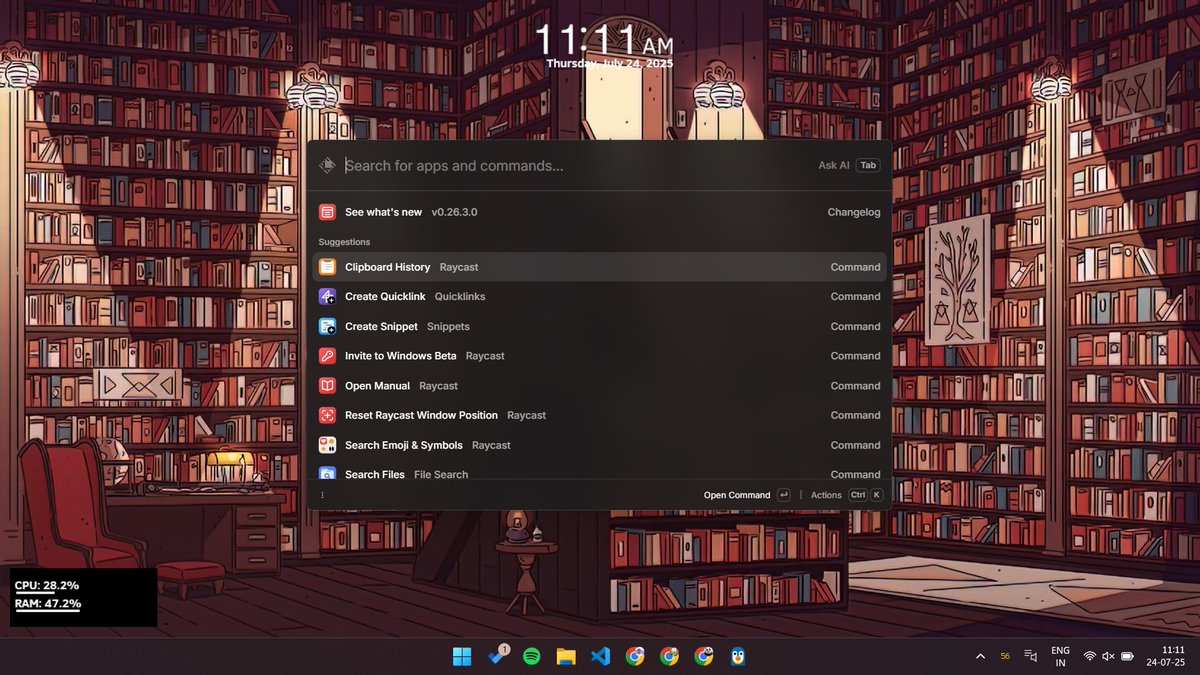Open File Explorer from the taskbar
1200x675 pixels.
[566, 656]
